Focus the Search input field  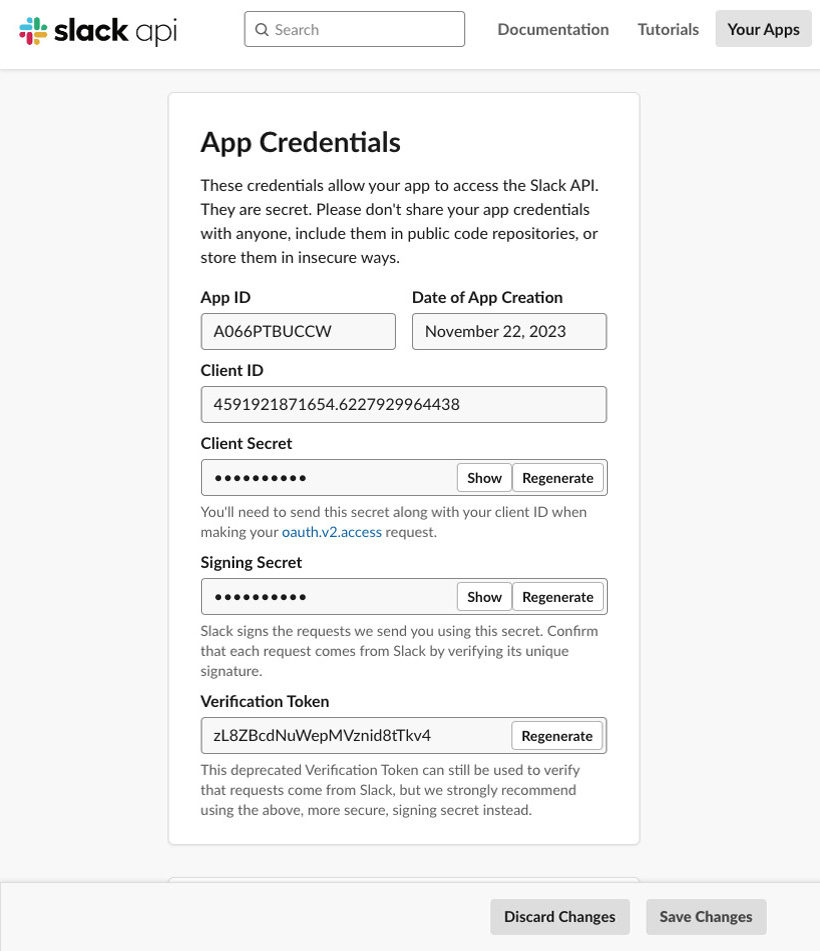(x=354, y=29)
